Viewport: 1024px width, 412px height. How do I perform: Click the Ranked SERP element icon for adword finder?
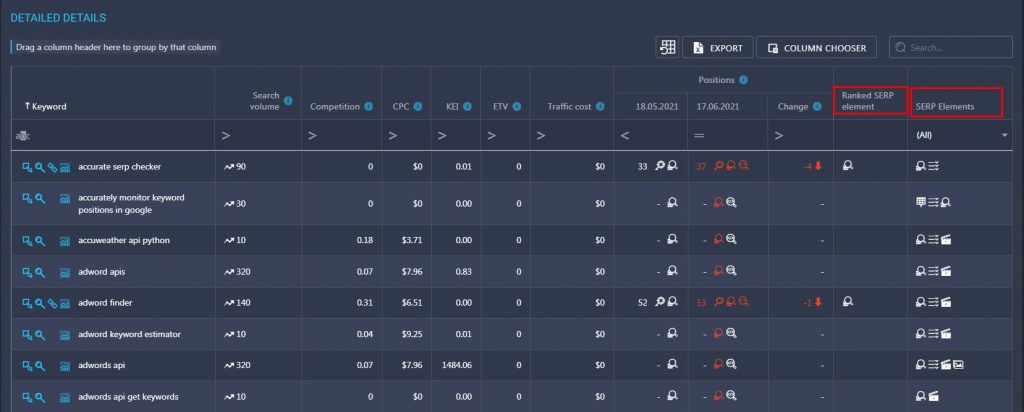pos(848,302)
